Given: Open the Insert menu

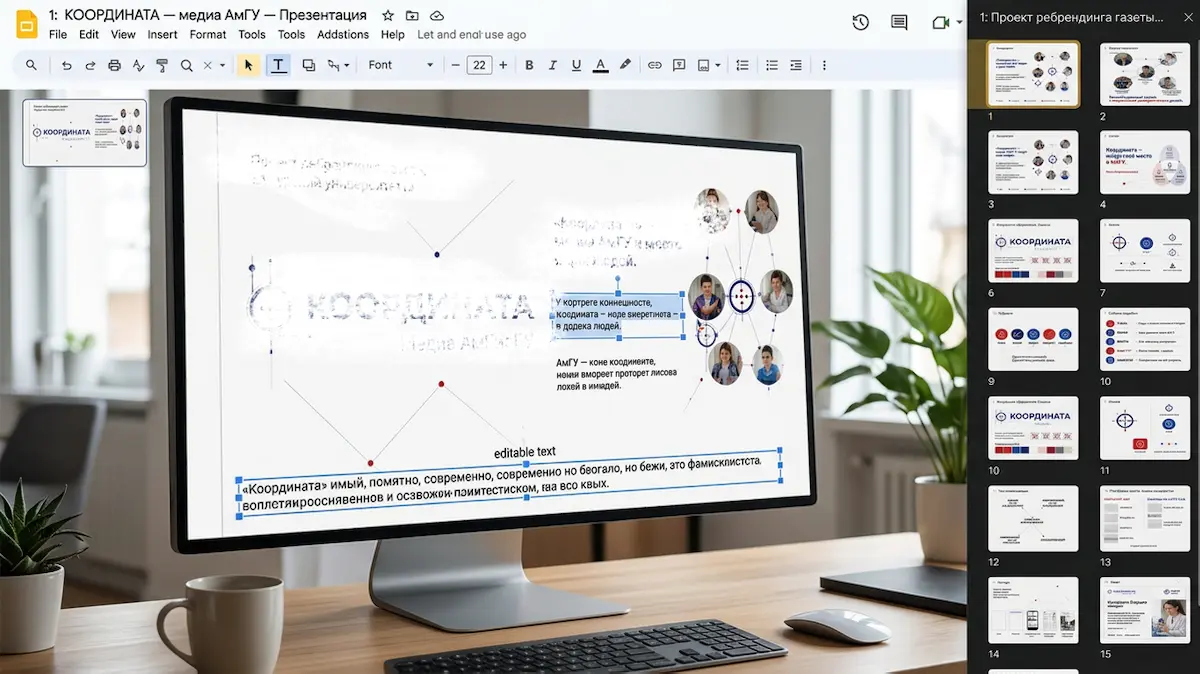Looking at the screenshot, I should coord(162,34).
